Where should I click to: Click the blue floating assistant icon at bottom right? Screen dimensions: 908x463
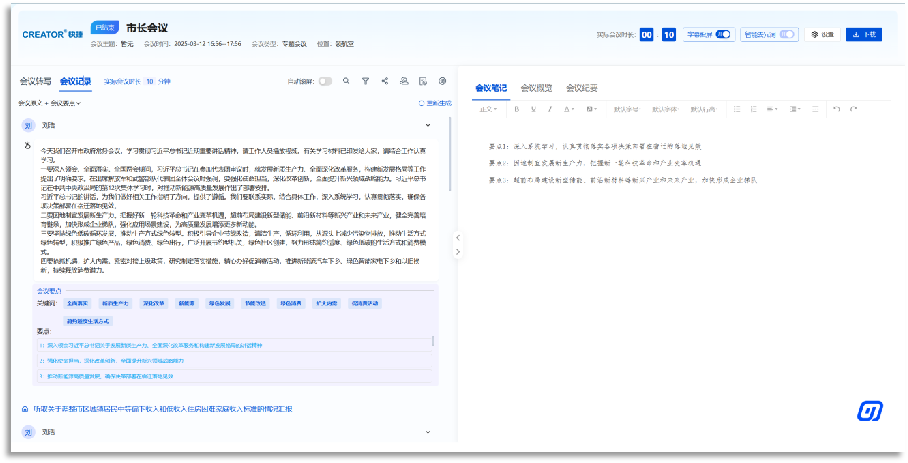click(x=869, y=411)
